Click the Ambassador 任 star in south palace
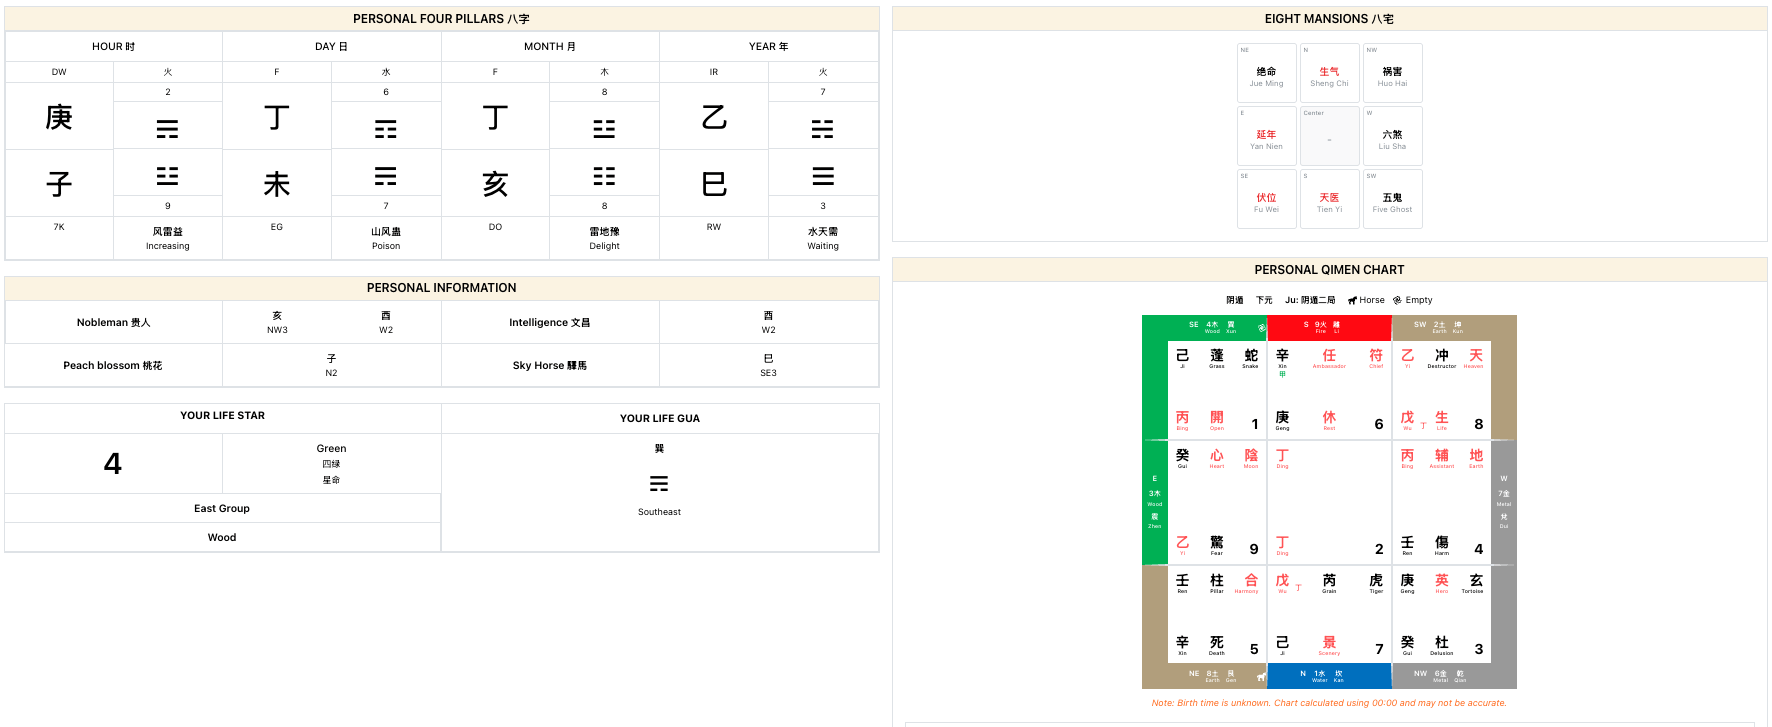 (1329, 358)
